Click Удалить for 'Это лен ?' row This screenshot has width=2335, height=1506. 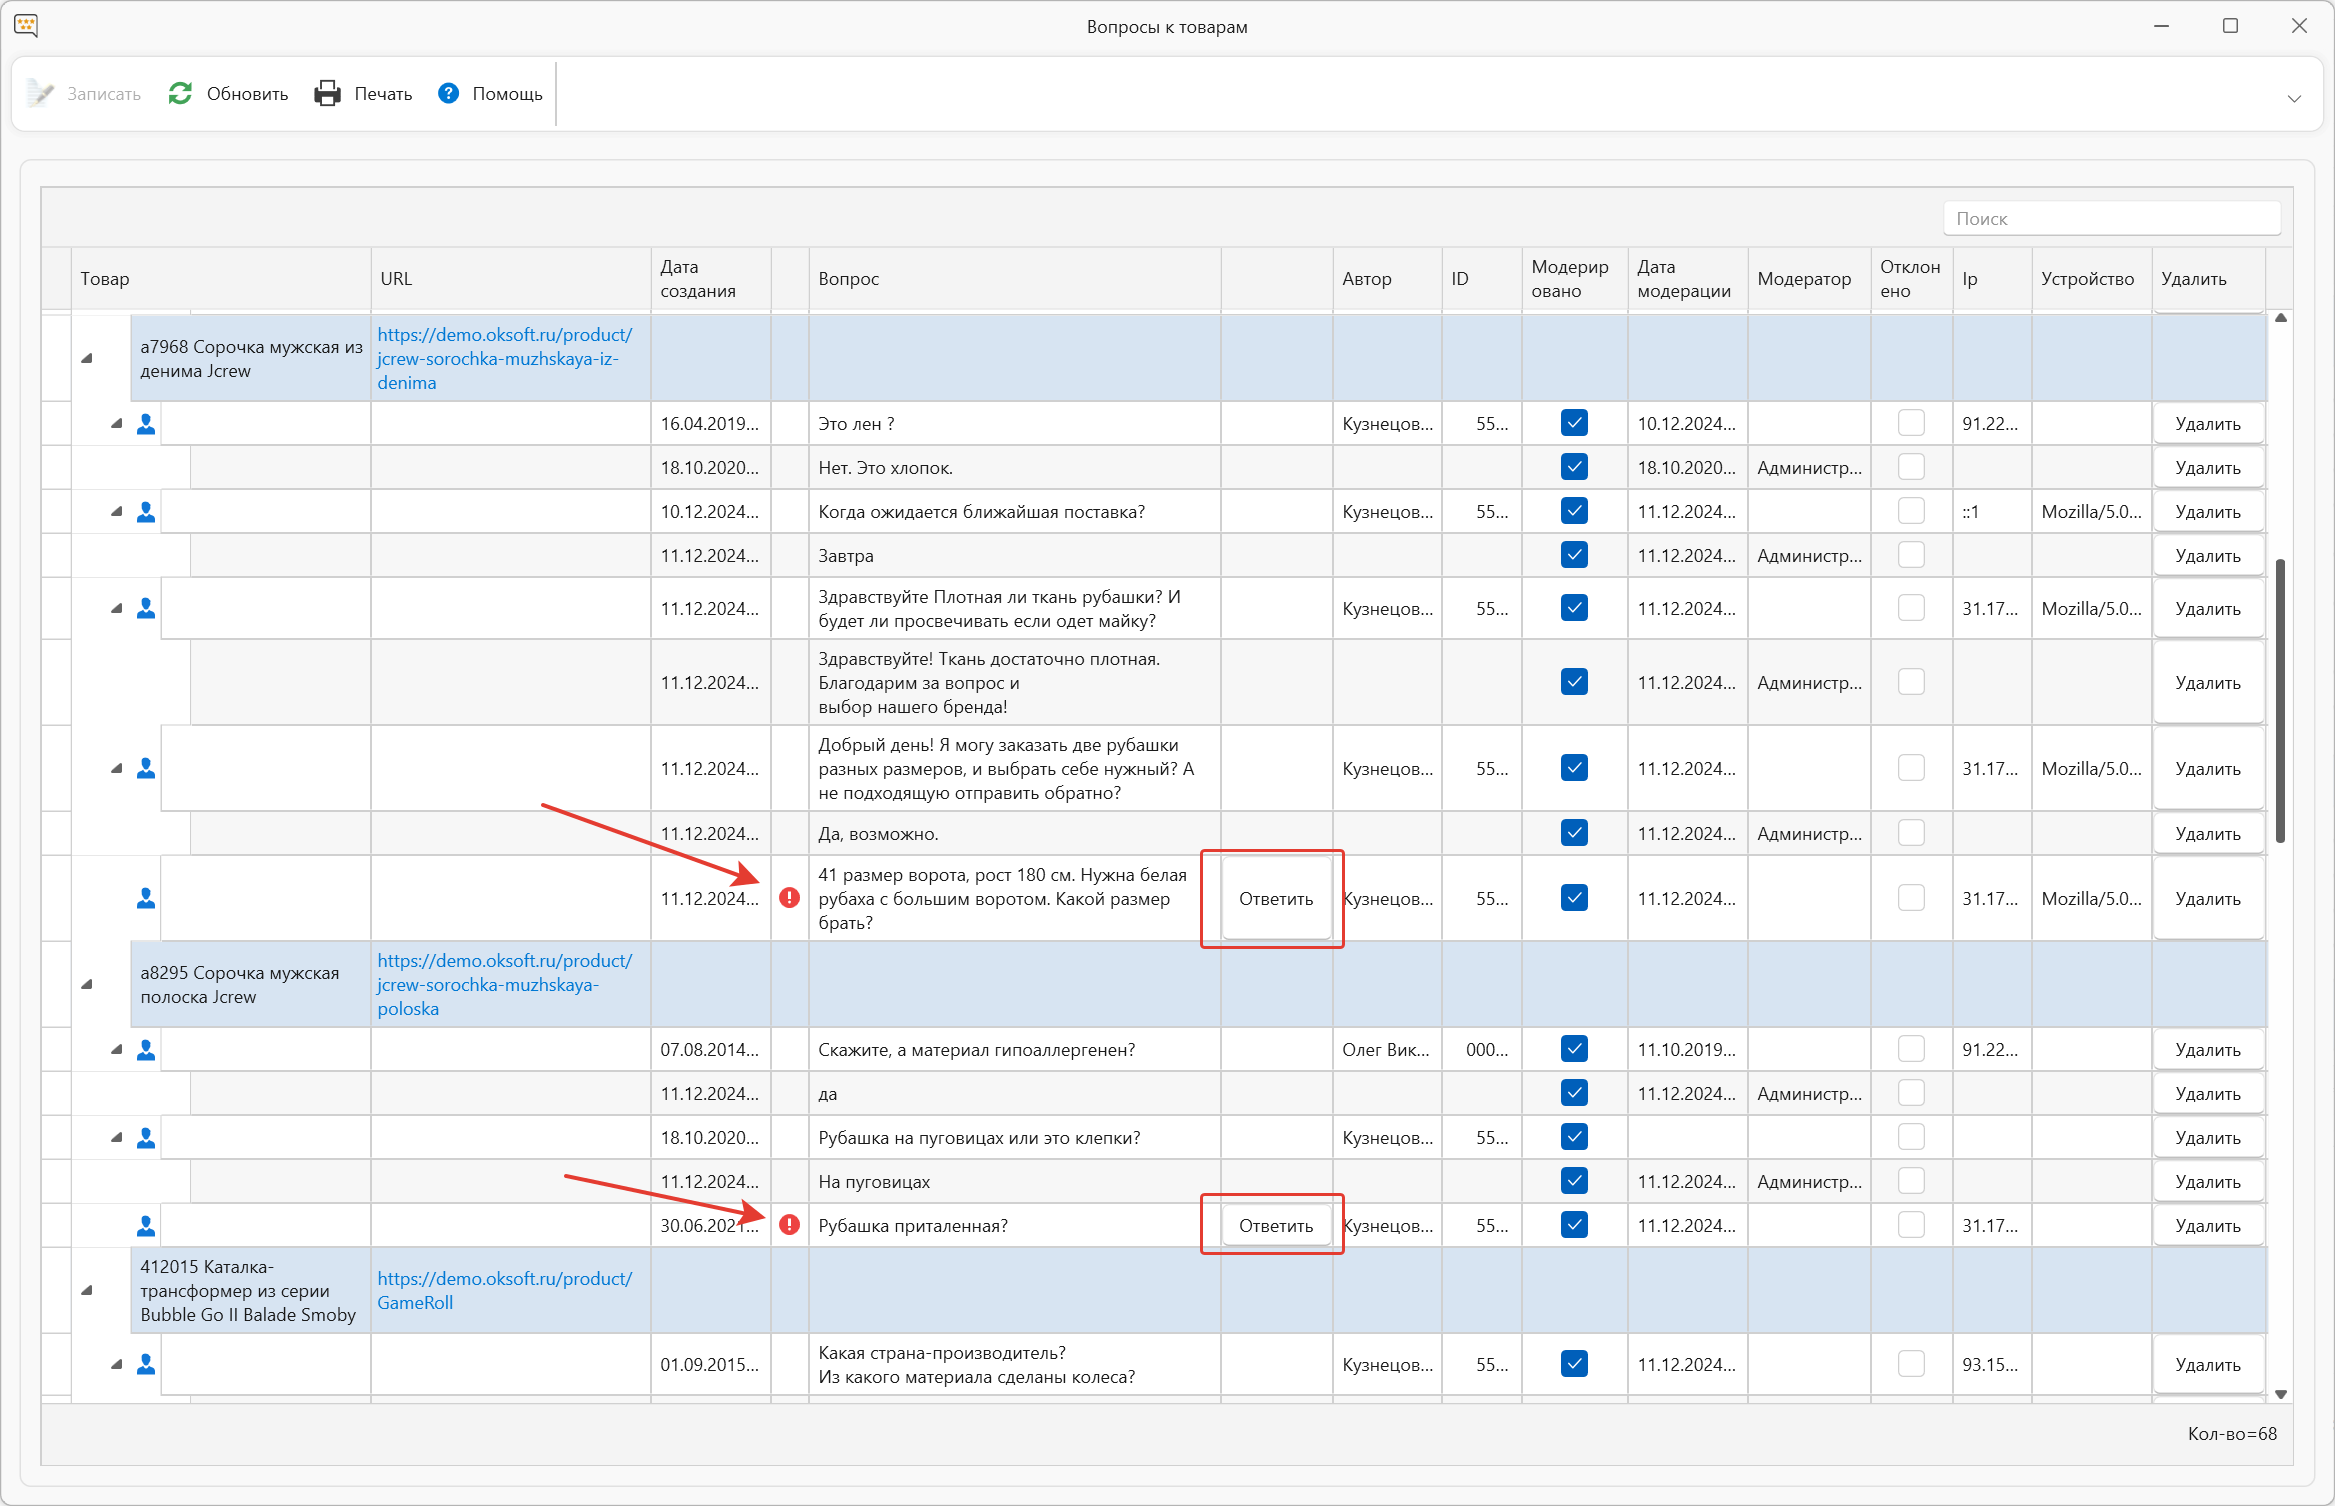coord(2208,424)
